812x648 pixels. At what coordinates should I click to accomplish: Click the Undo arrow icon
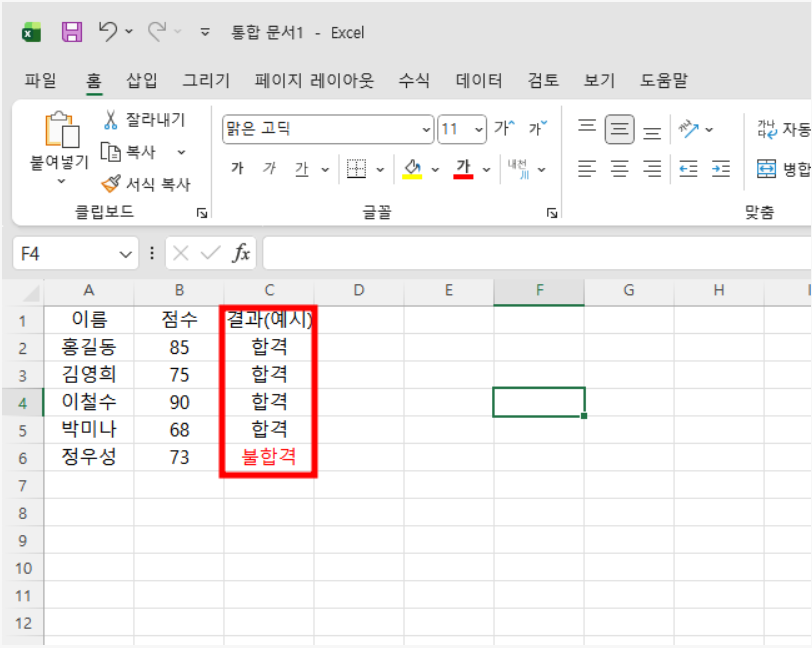coord(108,32)
